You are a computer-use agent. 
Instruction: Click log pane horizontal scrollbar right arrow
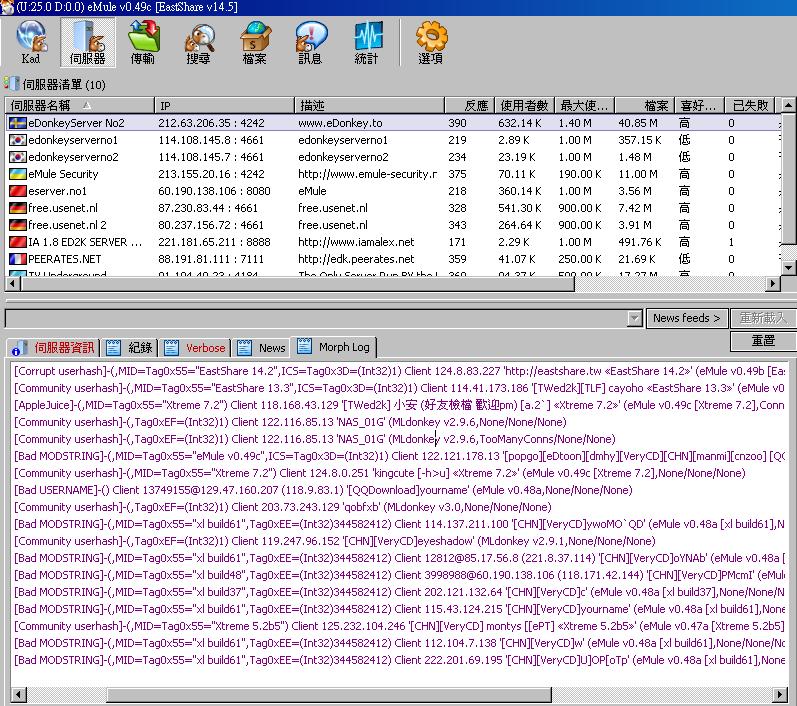(780, 694)
